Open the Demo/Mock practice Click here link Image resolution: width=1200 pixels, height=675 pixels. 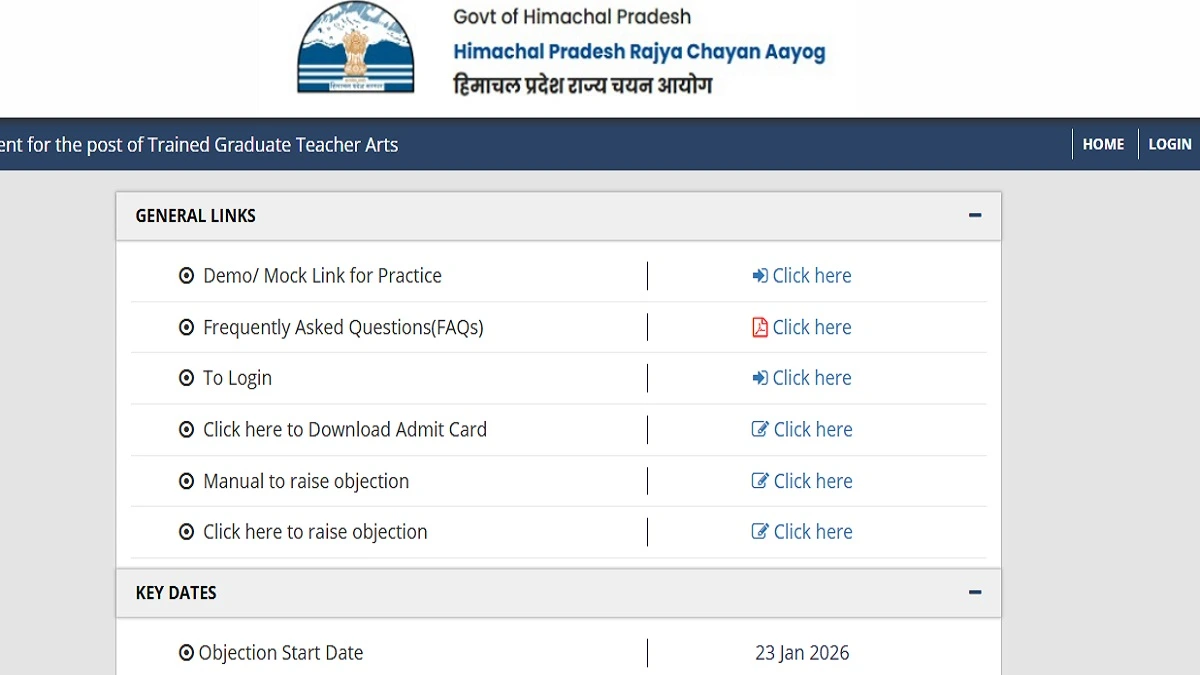coord(812,275)
